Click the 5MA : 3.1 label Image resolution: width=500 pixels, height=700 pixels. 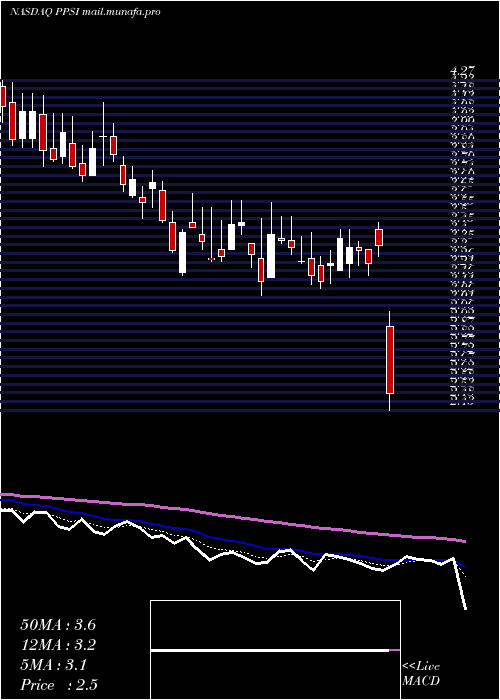(54, 665)
